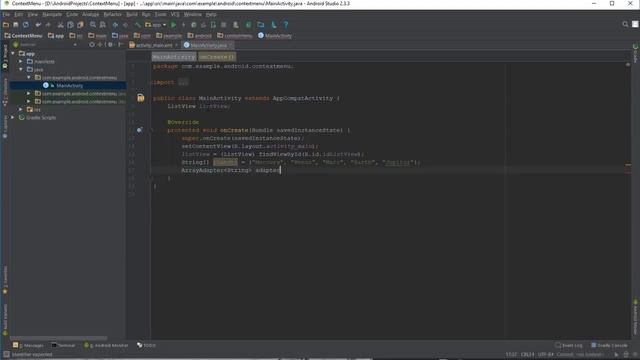Open the AVD Manager toolbar icon
640x360 pixels.
click(236, 25)
